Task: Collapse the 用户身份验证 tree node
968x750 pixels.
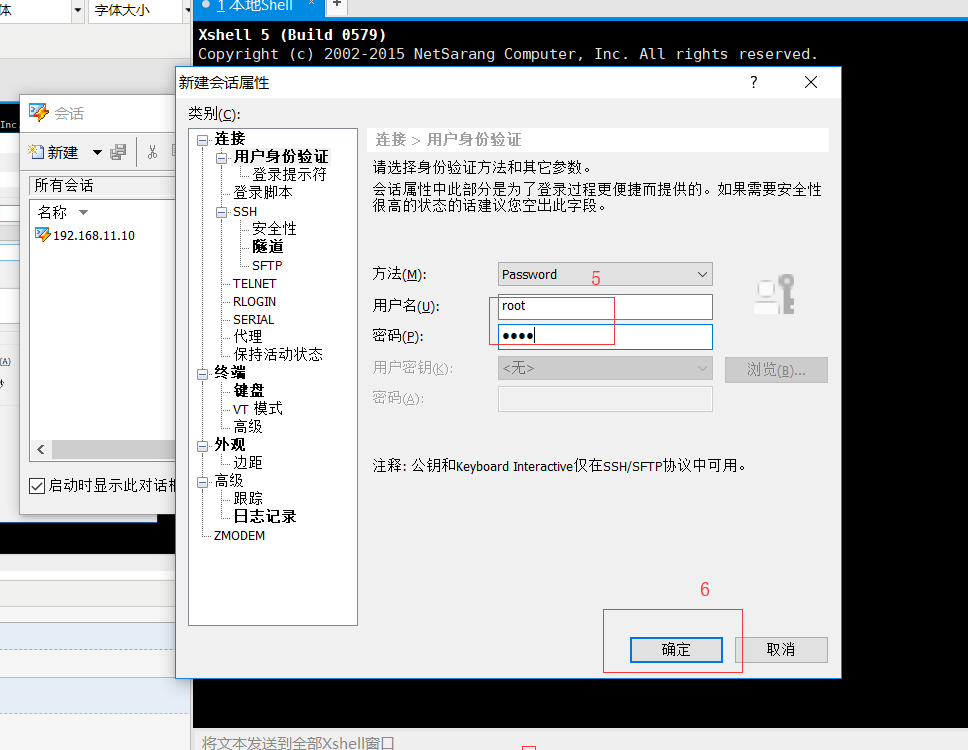Action: (221, 158)
